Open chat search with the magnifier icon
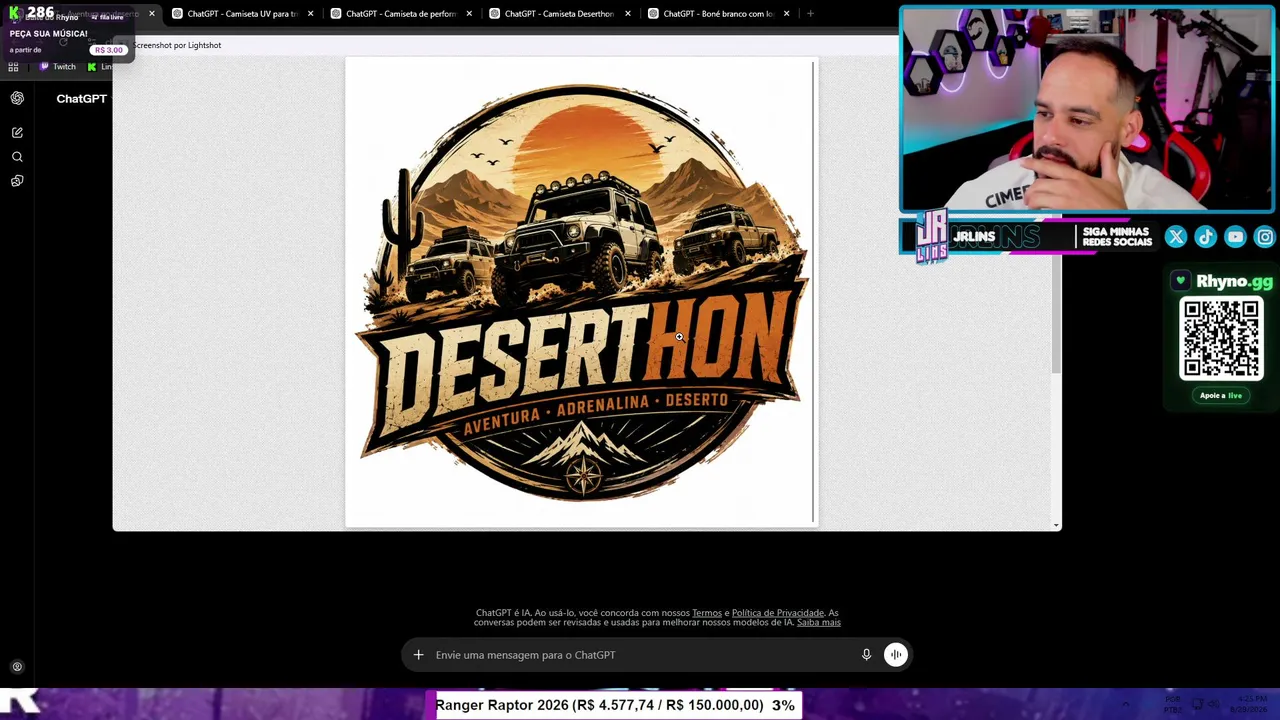The width and height of the screenshot is (1280, 720). click(x=17, y=157)
